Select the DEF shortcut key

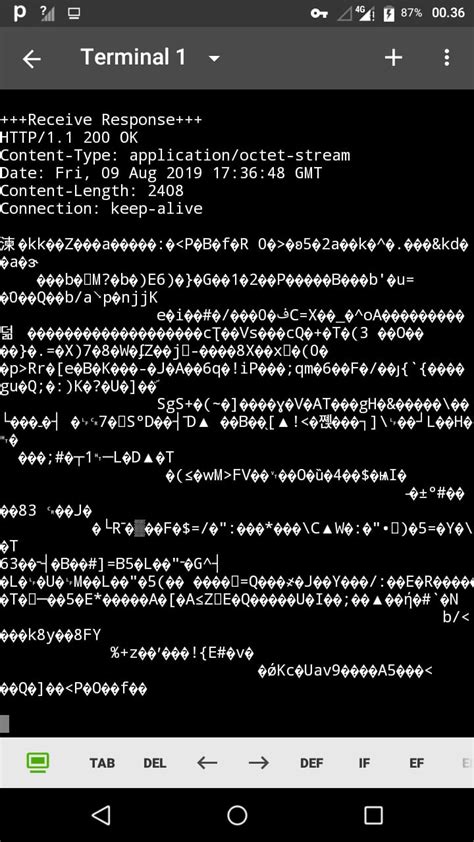click(311, 763)
